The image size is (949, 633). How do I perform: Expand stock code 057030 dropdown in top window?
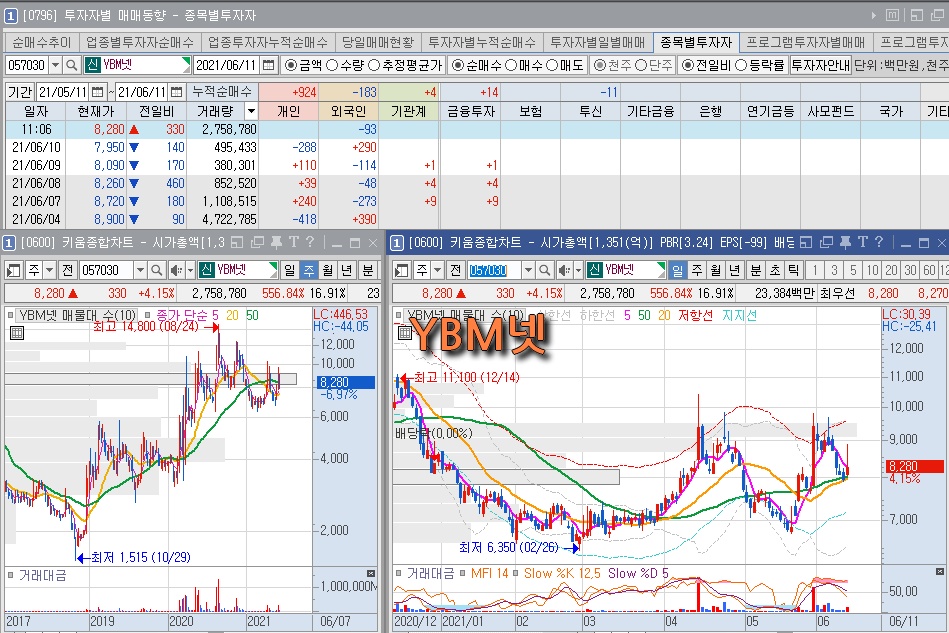pyautogui.click(x=55, y=65)
